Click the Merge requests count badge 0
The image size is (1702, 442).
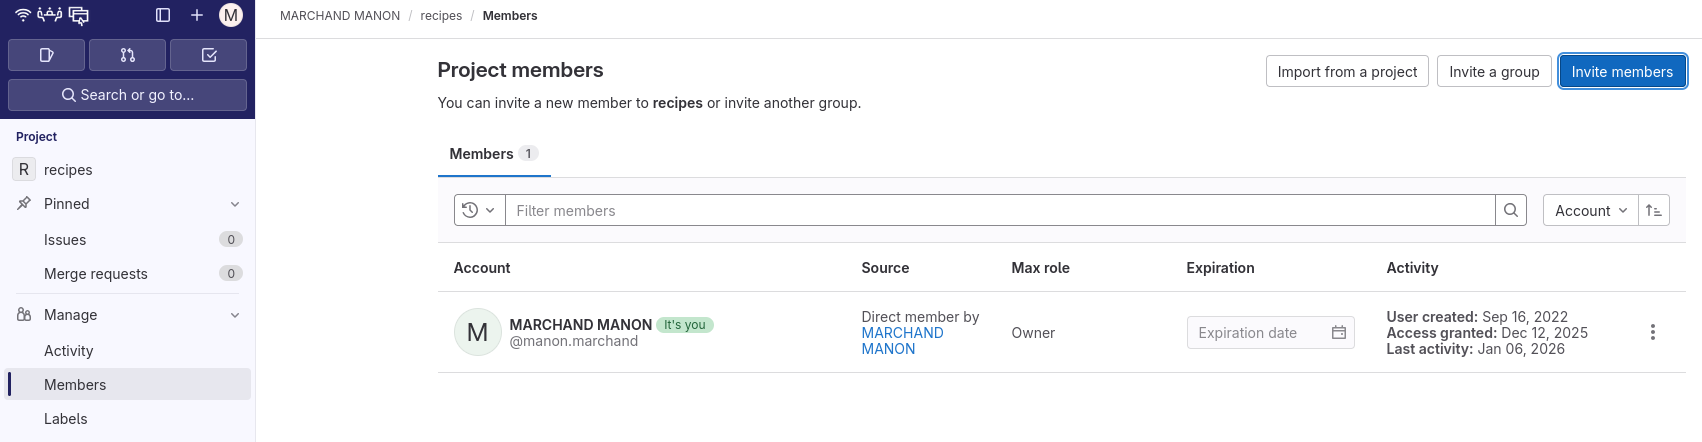231,273
